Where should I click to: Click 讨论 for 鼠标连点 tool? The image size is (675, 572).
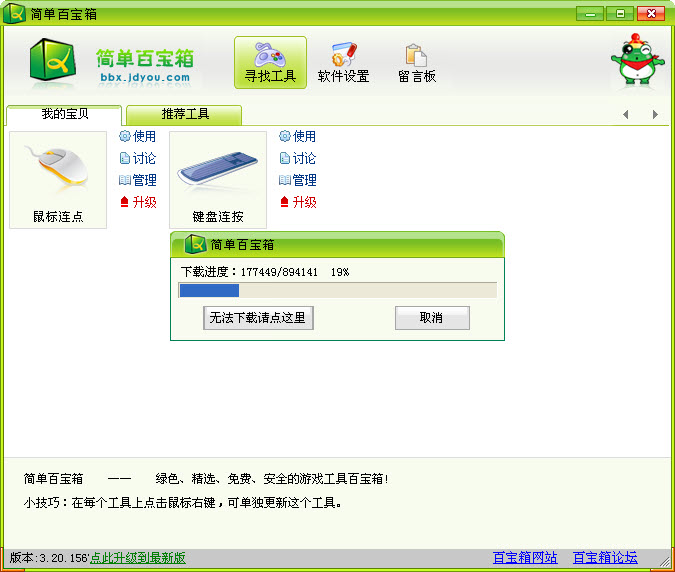coord(138,158)
